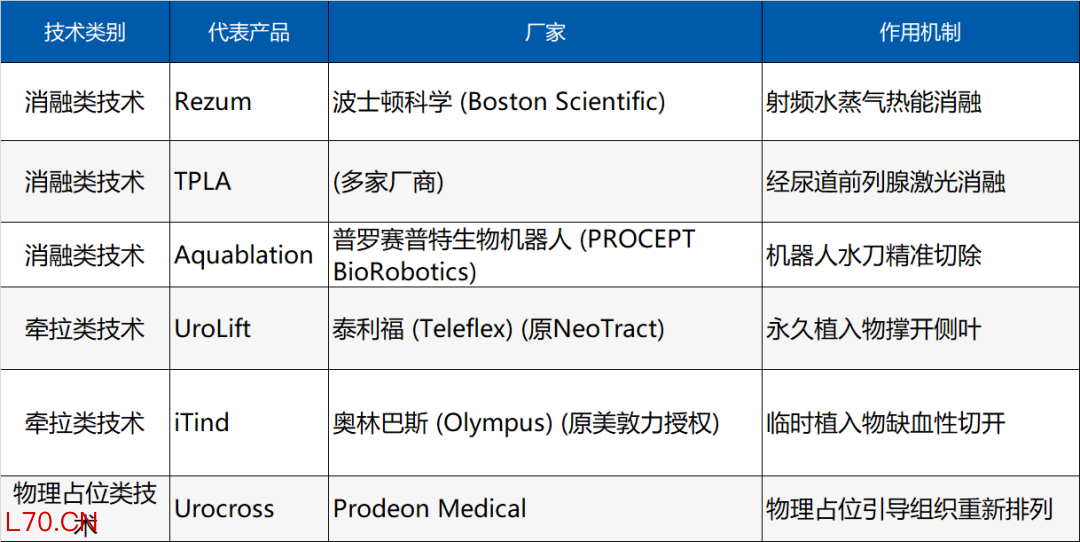Click the 技术类别 column header

85,32
